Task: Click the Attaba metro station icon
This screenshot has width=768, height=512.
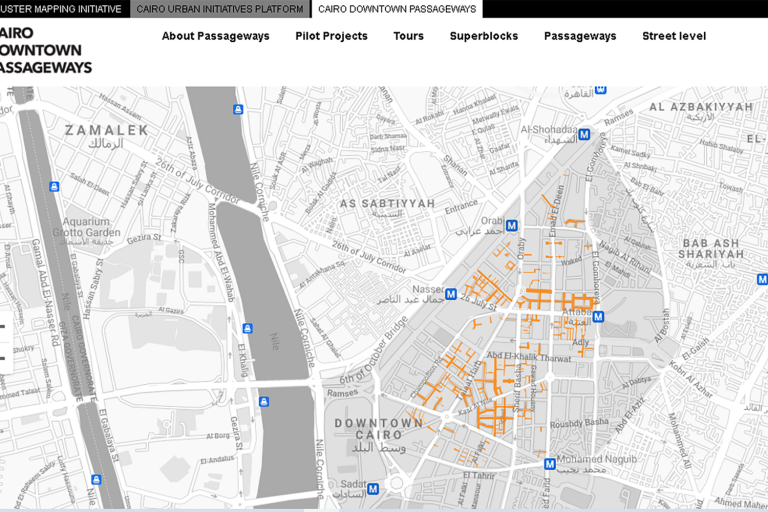Action: 598,317
